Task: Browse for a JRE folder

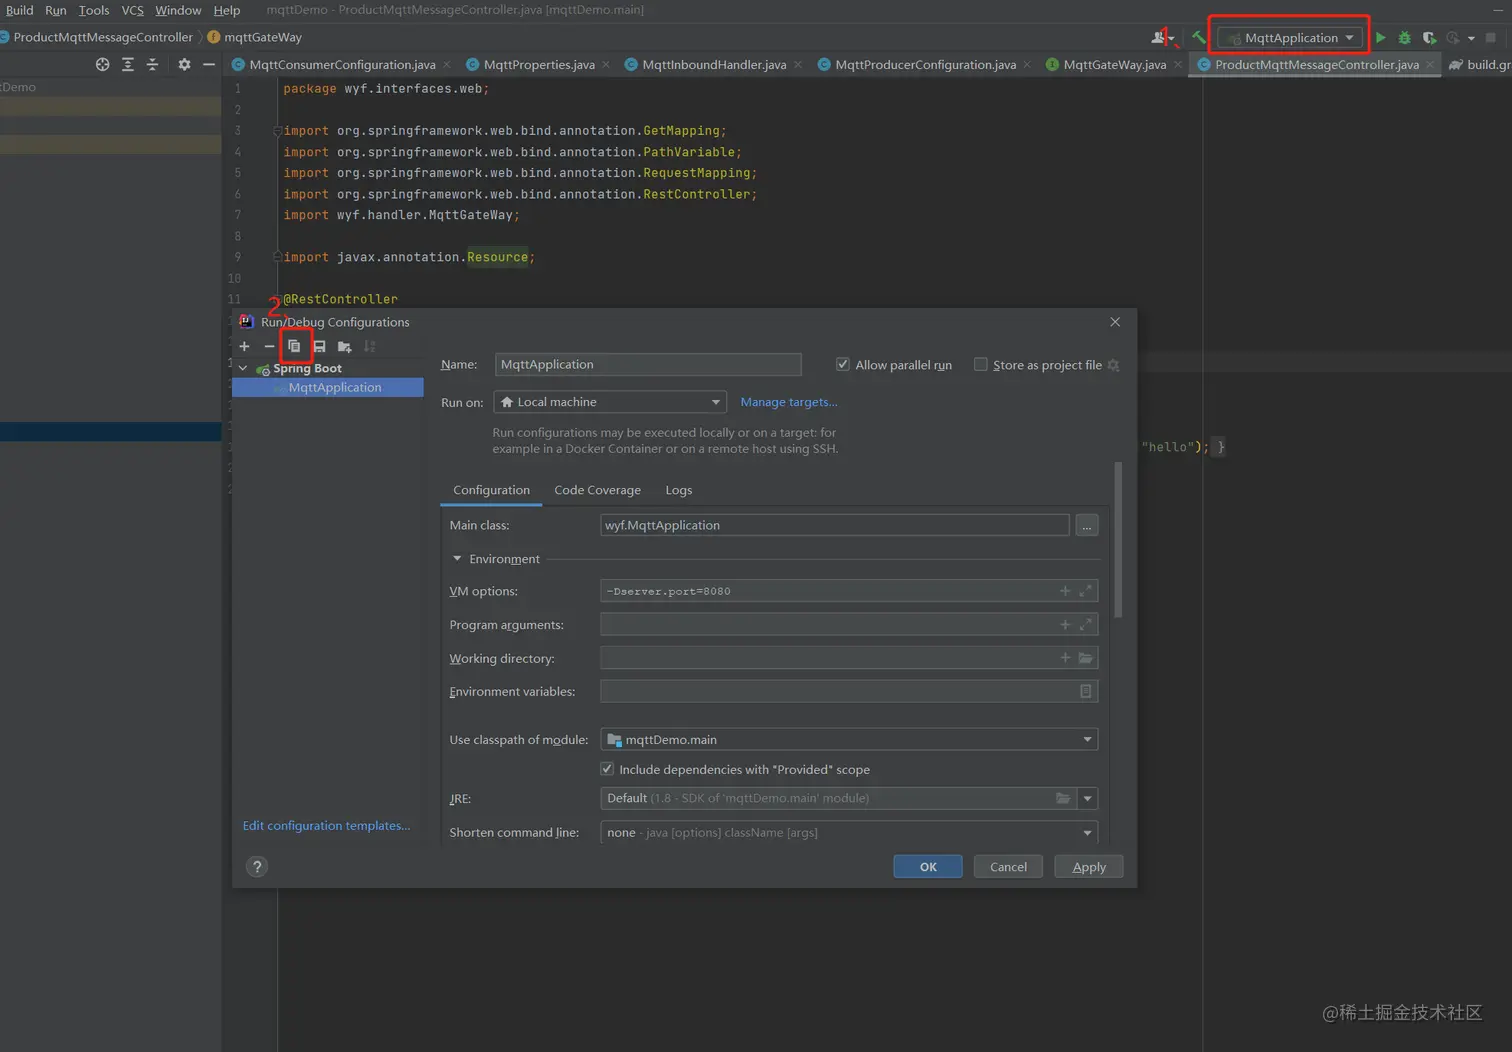Action: tap(1062, 798)
